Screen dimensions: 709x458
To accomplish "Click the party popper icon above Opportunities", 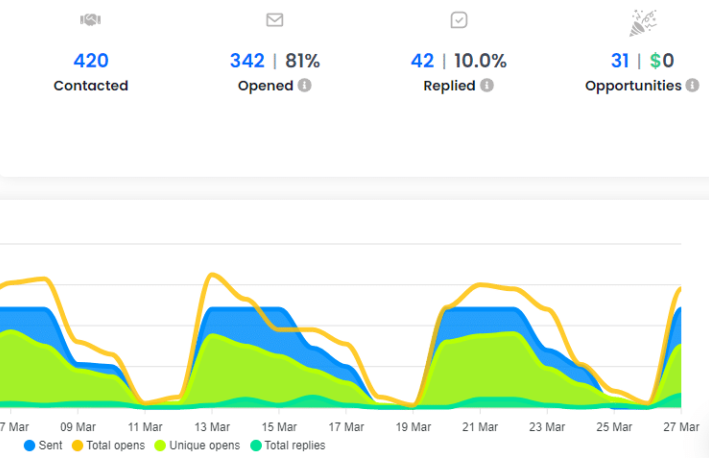I will (642, 22).
